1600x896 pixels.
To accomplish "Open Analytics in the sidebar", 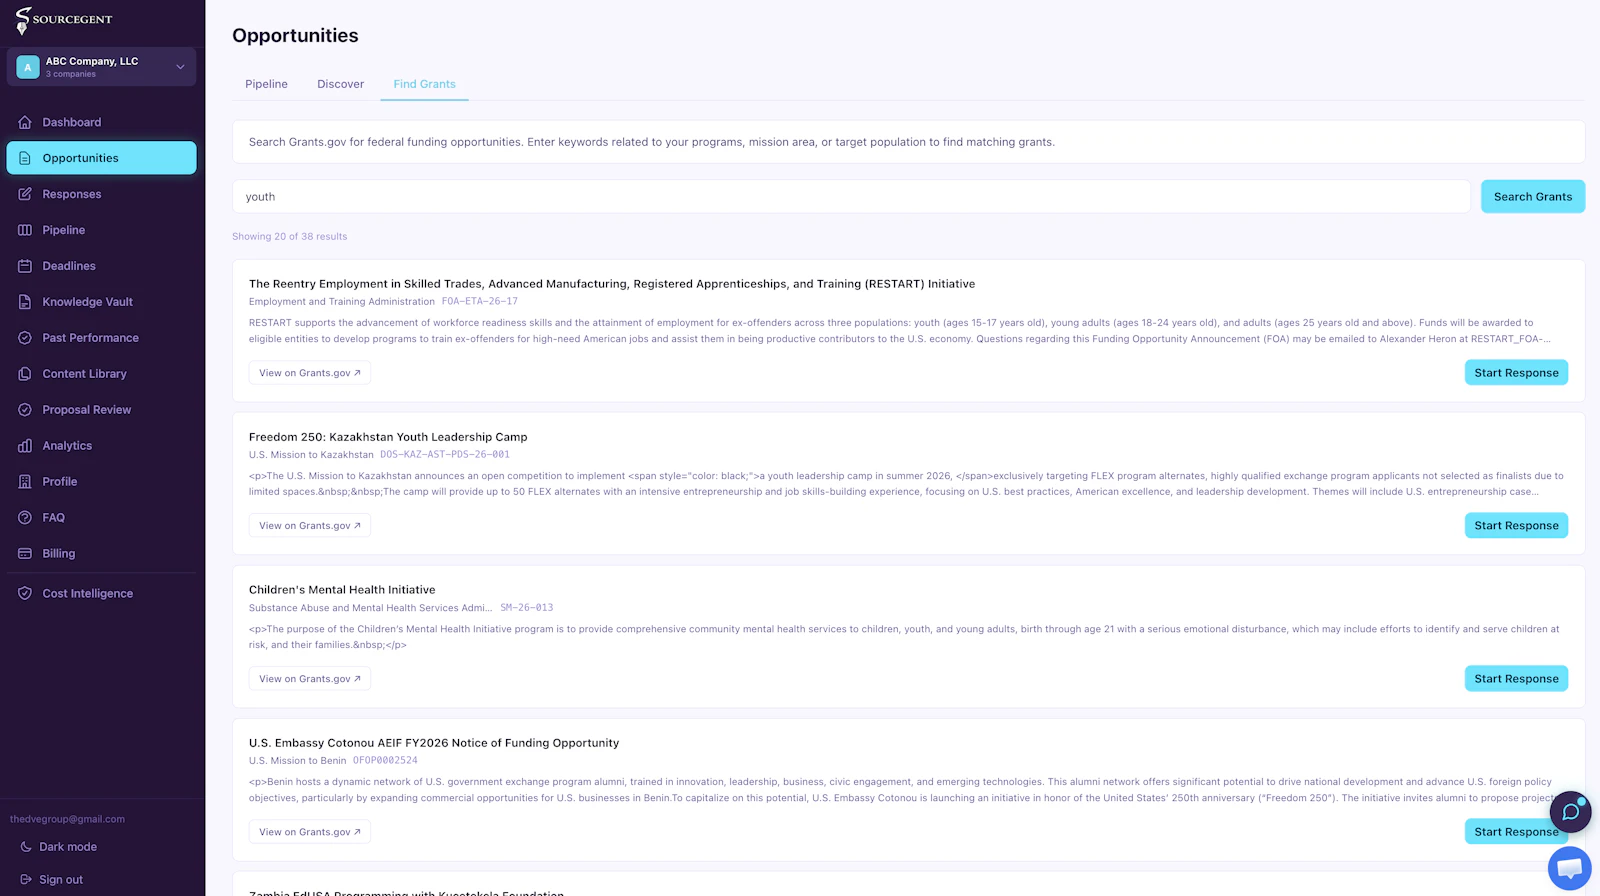I will pos(101,446).
